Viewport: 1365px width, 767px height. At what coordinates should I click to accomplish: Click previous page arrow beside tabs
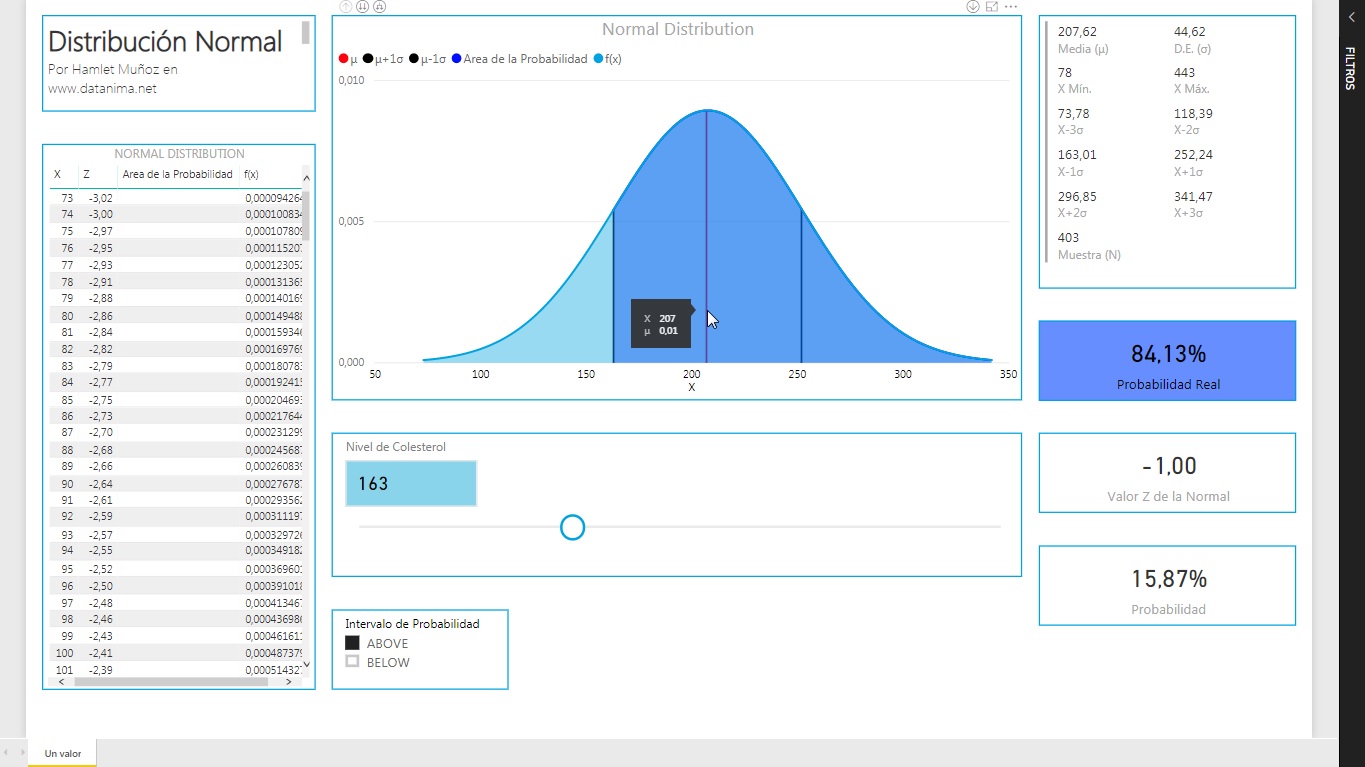click(x=6, y=753)
